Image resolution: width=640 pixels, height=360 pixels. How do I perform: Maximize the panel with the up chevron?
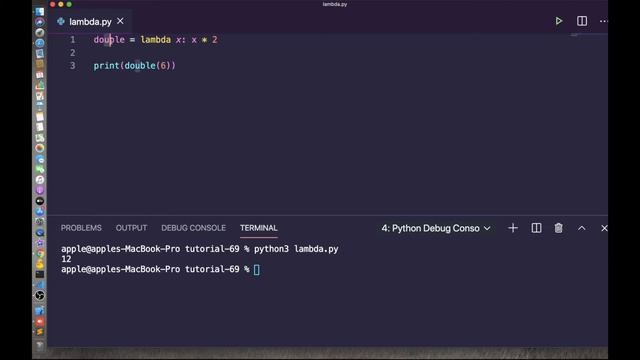click(582, 228)
